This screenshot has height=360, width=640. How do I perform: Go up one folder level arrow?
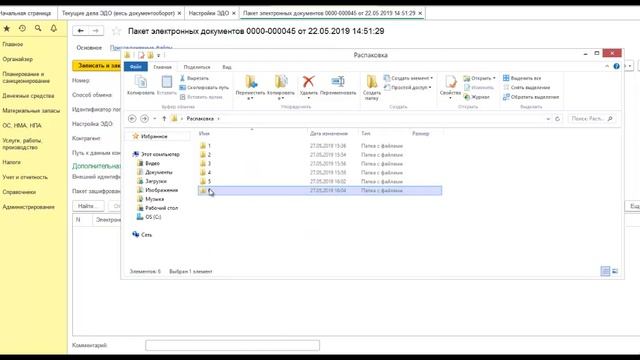point(164,118)
